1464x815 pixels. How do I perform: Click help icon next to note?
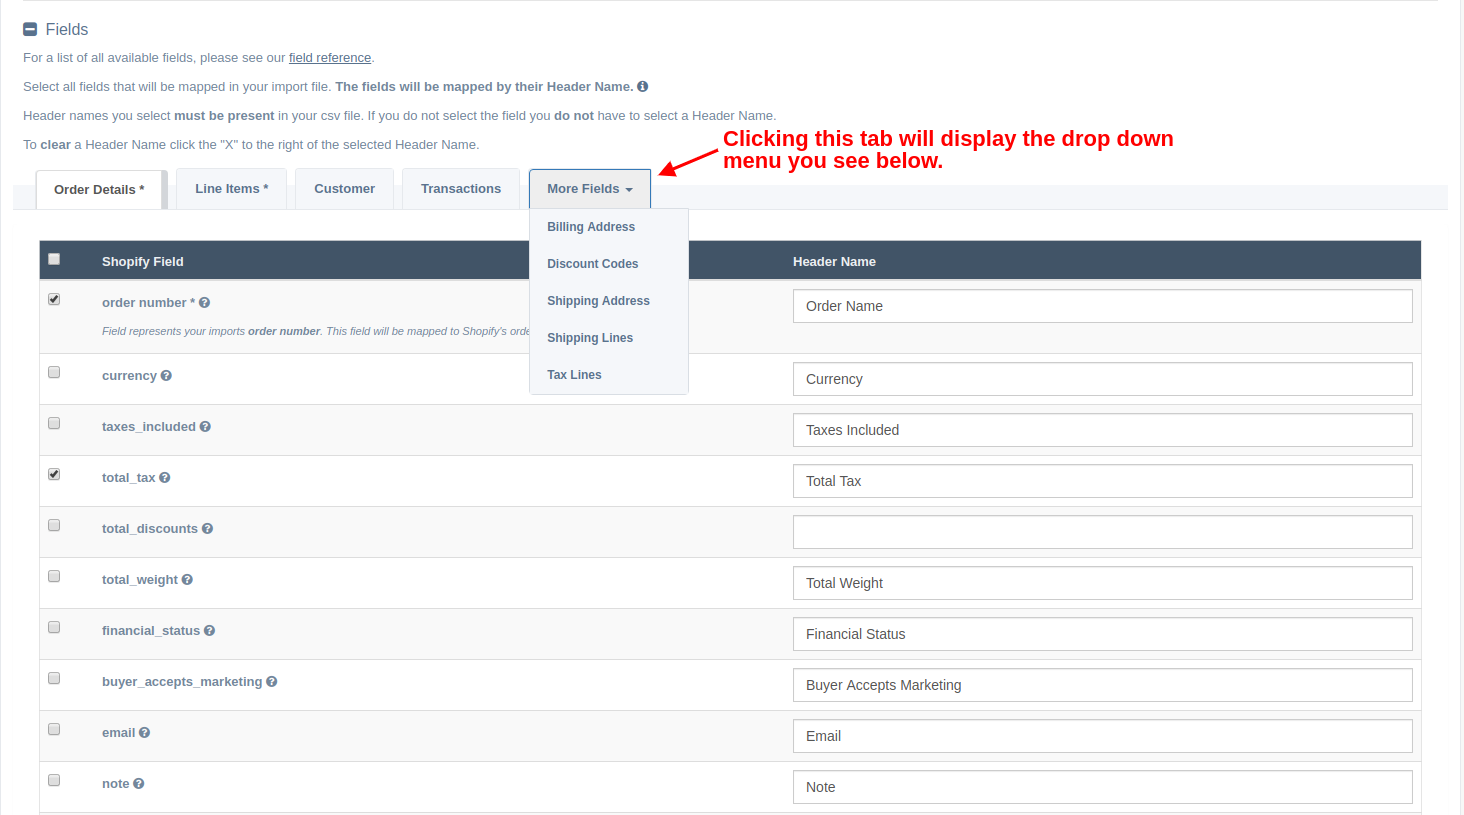coord(139,784)
